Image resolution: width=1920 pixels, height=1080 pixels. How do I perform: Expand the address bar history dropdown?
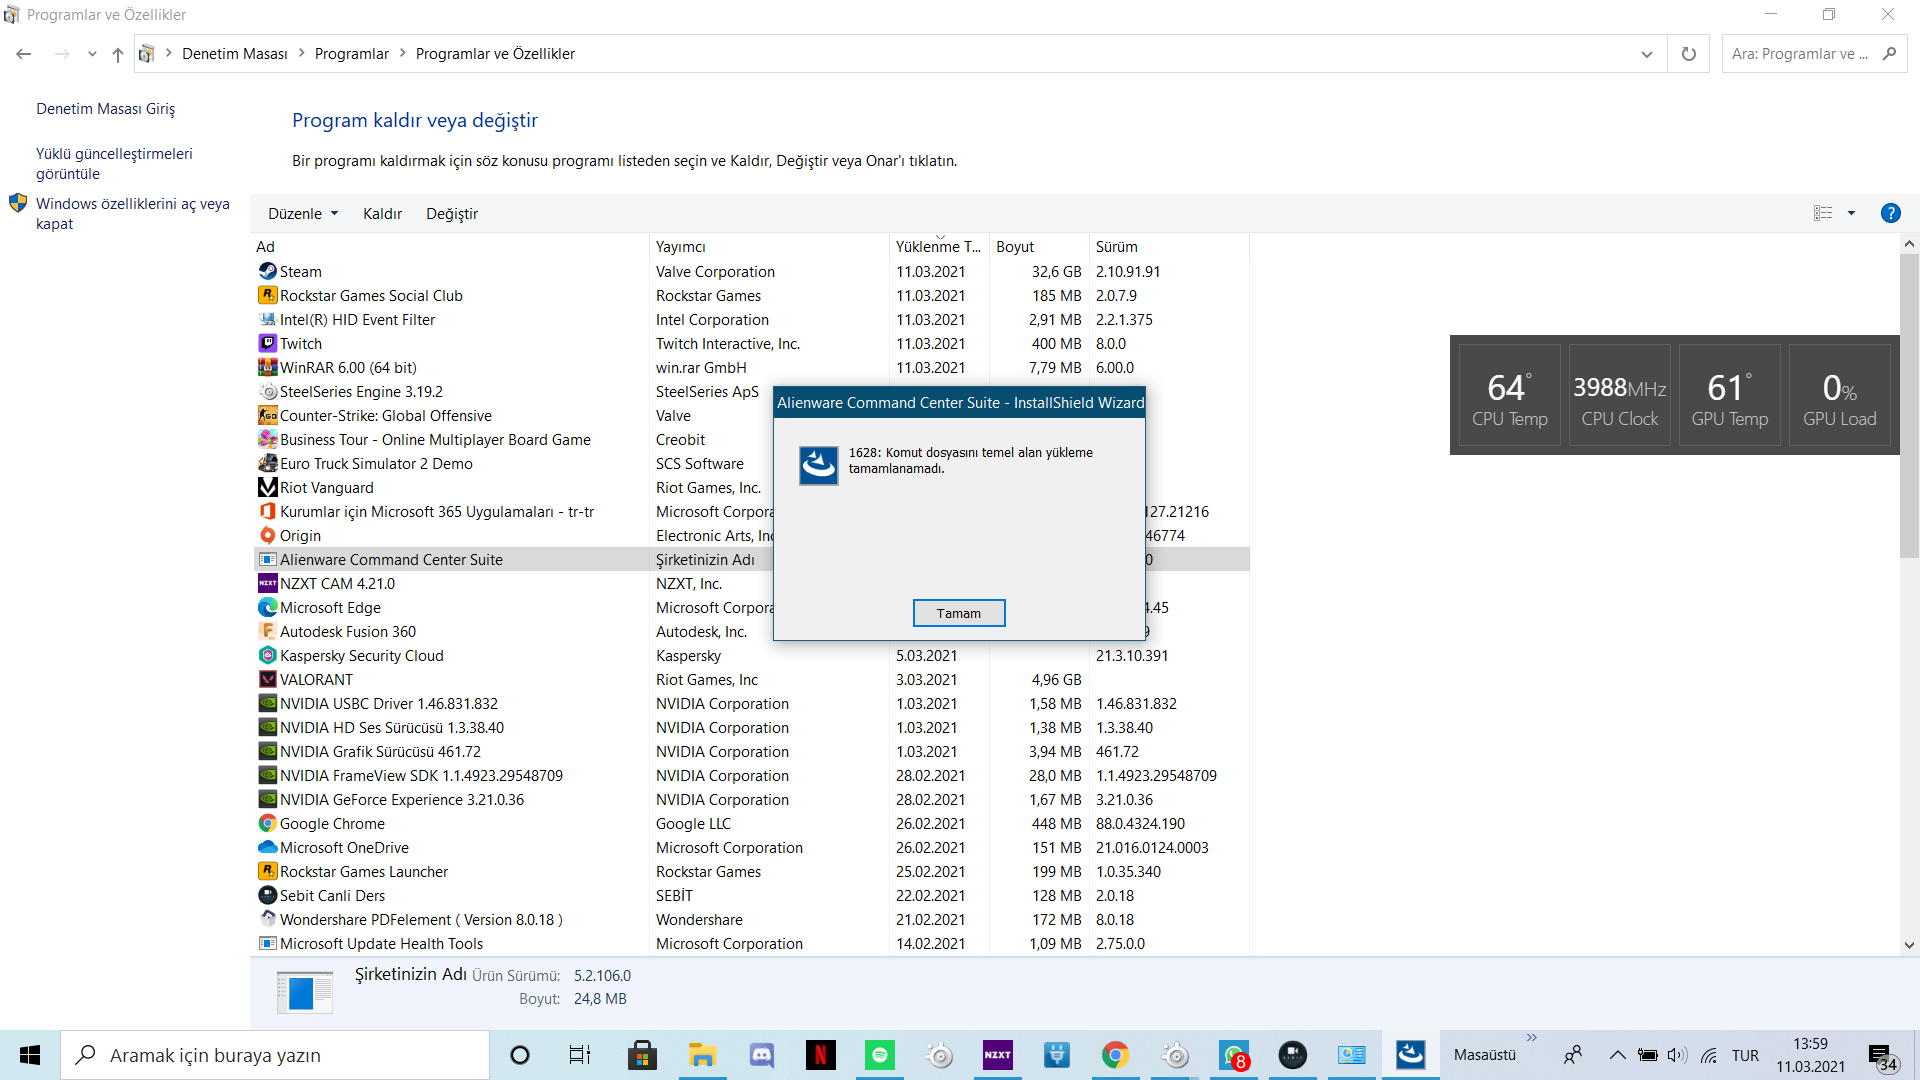coord(1646,54)
